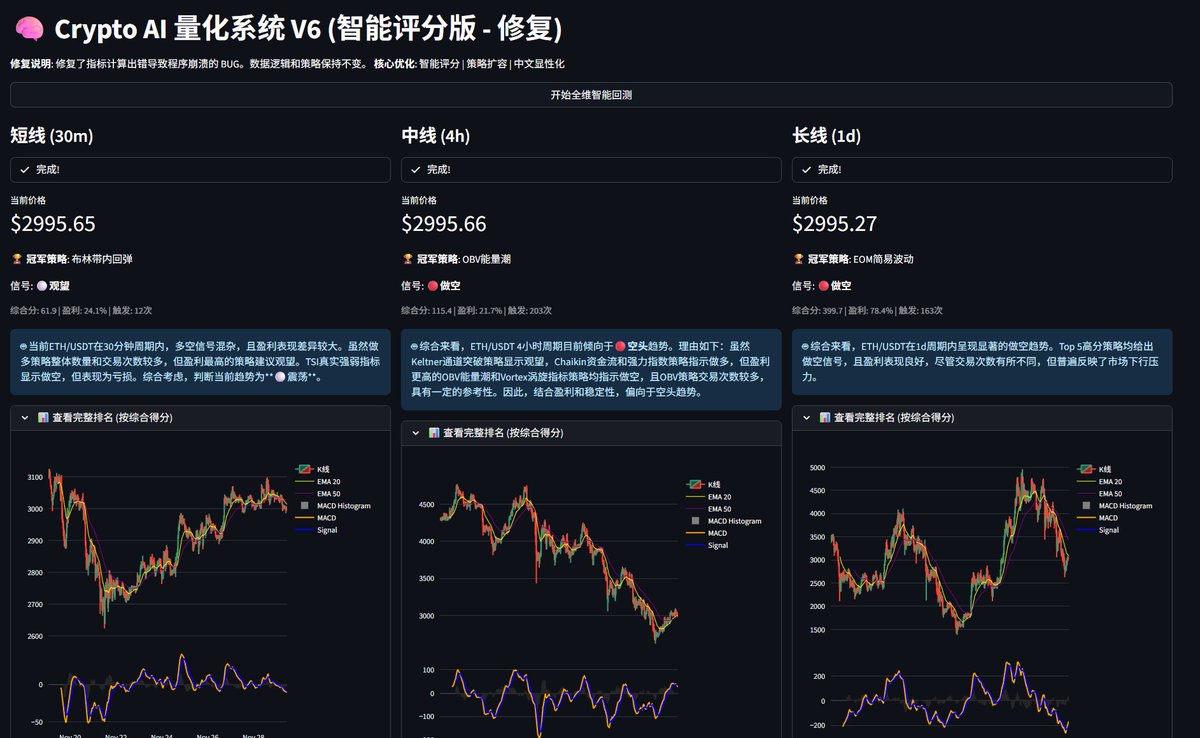This screenshot has height=738, width=1200.
Task: Click the trophy icon beside OBV能量潮
Action: coord(407,259)
